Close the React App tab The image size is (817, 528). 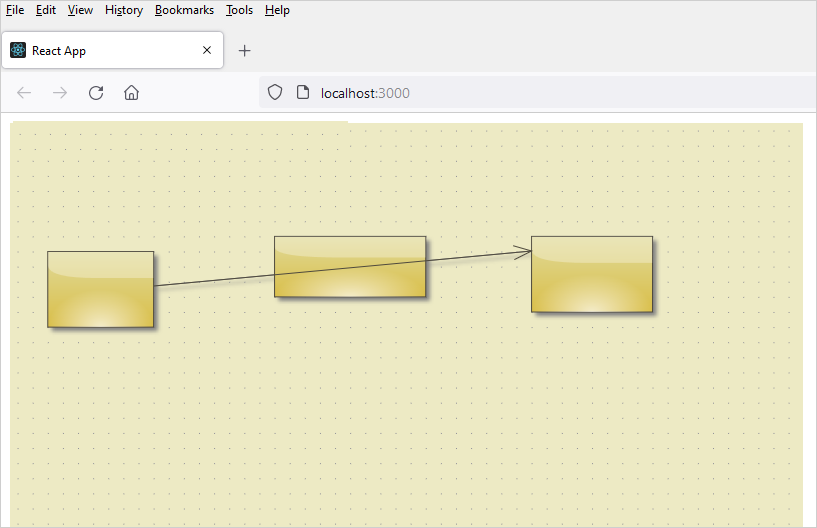point(207,51)
